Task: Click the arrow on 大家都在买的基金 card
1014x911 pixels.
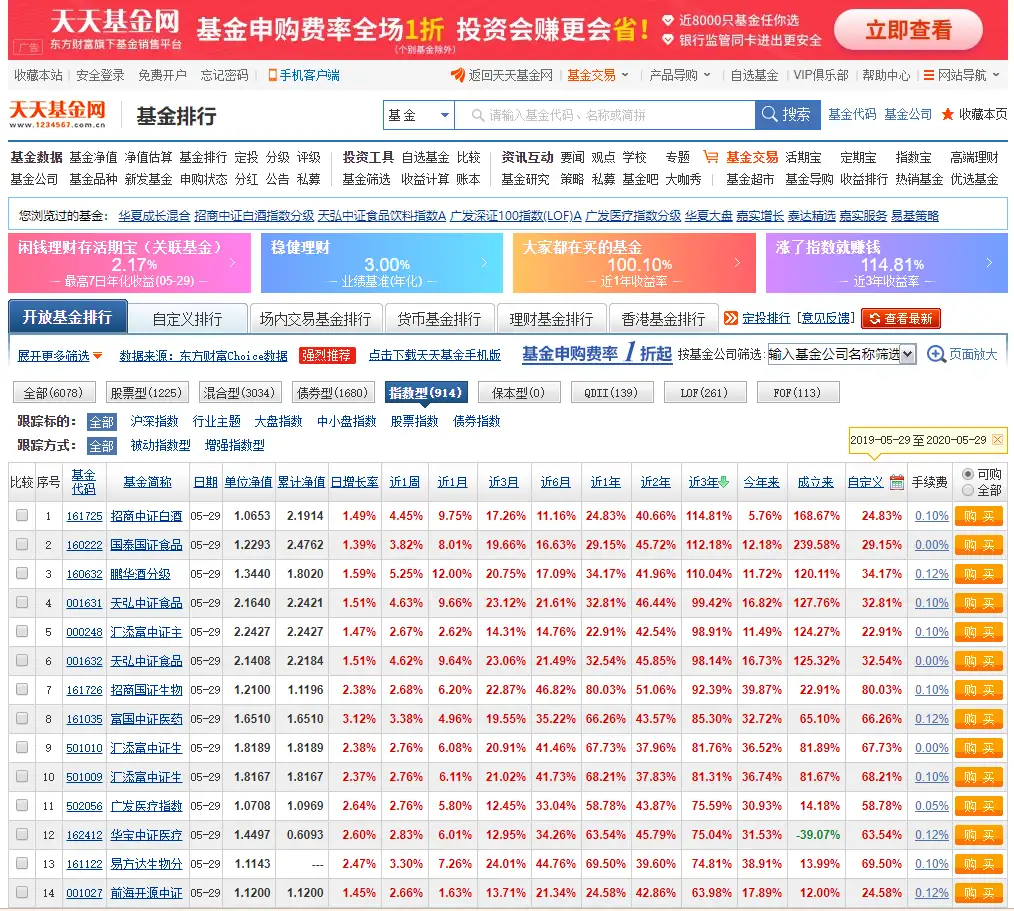Action: tap(737, 263)
